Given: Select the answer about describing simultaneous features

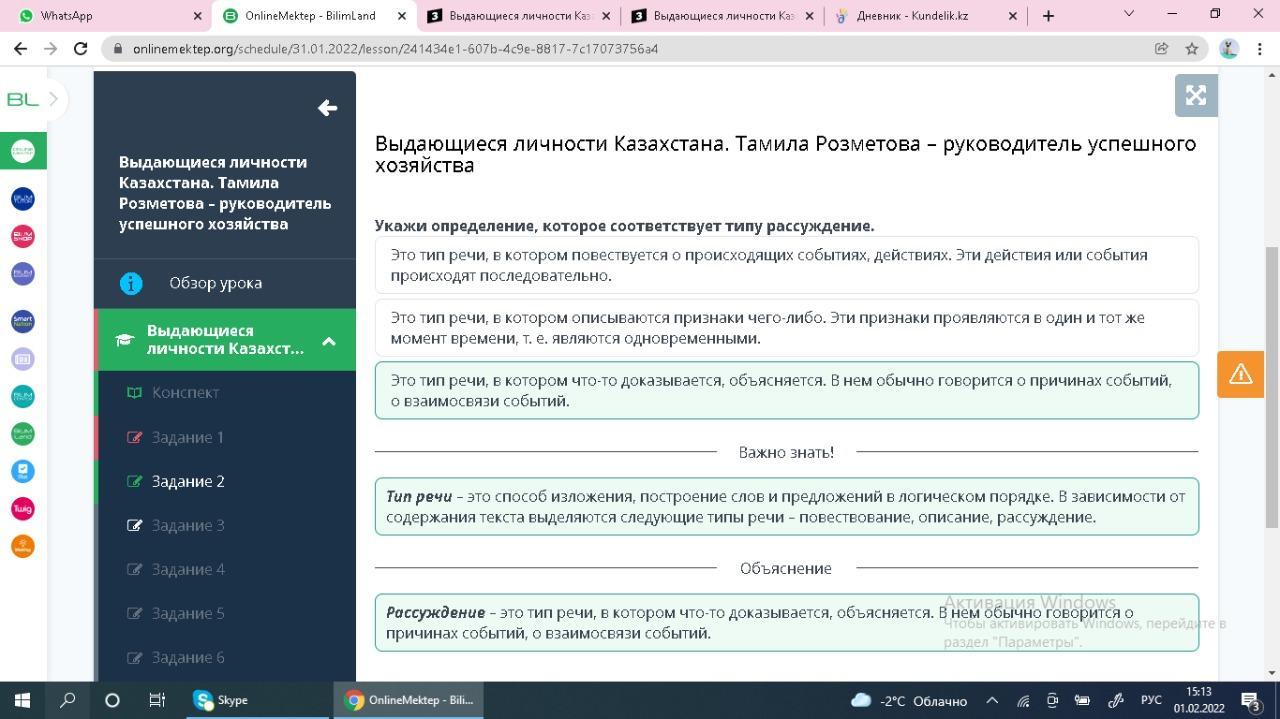Looking at the screenshot, I should (786, 328).
